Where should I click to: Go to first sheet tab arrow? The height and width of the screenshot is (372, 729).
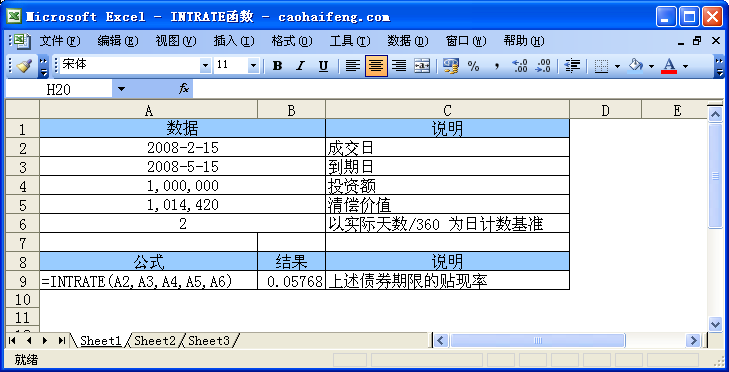13,341
